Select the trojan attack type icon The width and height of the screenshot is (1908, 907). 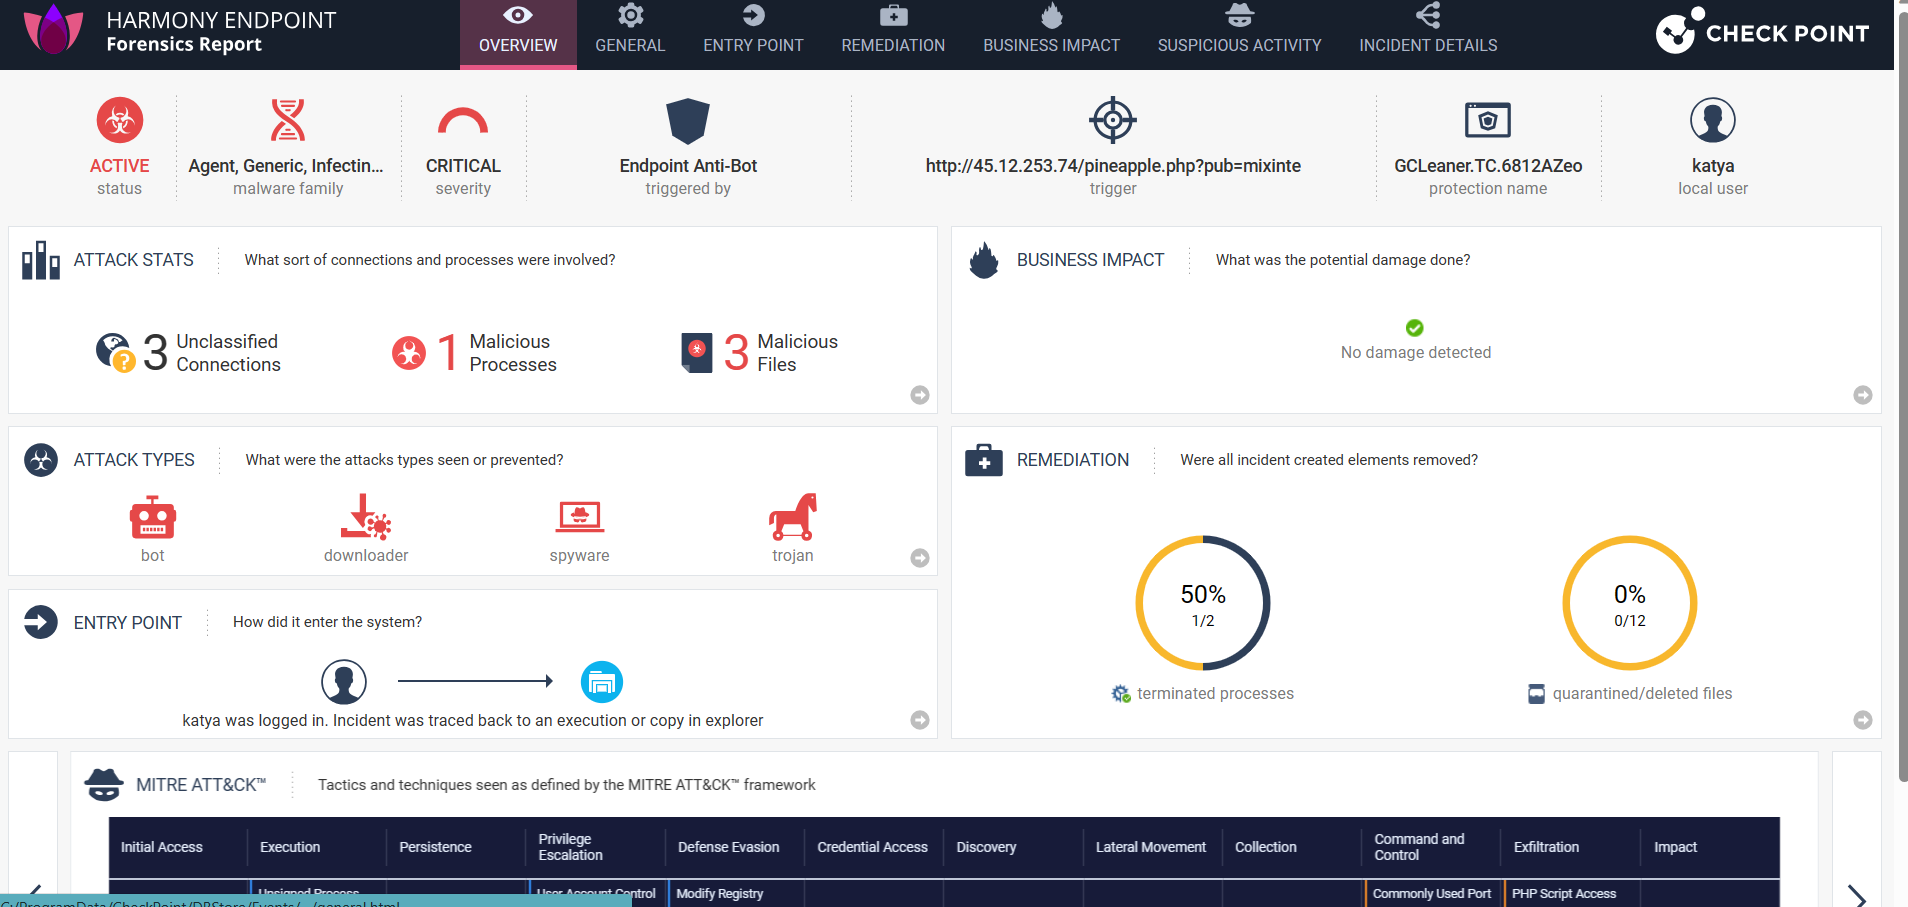click(793, 517)
